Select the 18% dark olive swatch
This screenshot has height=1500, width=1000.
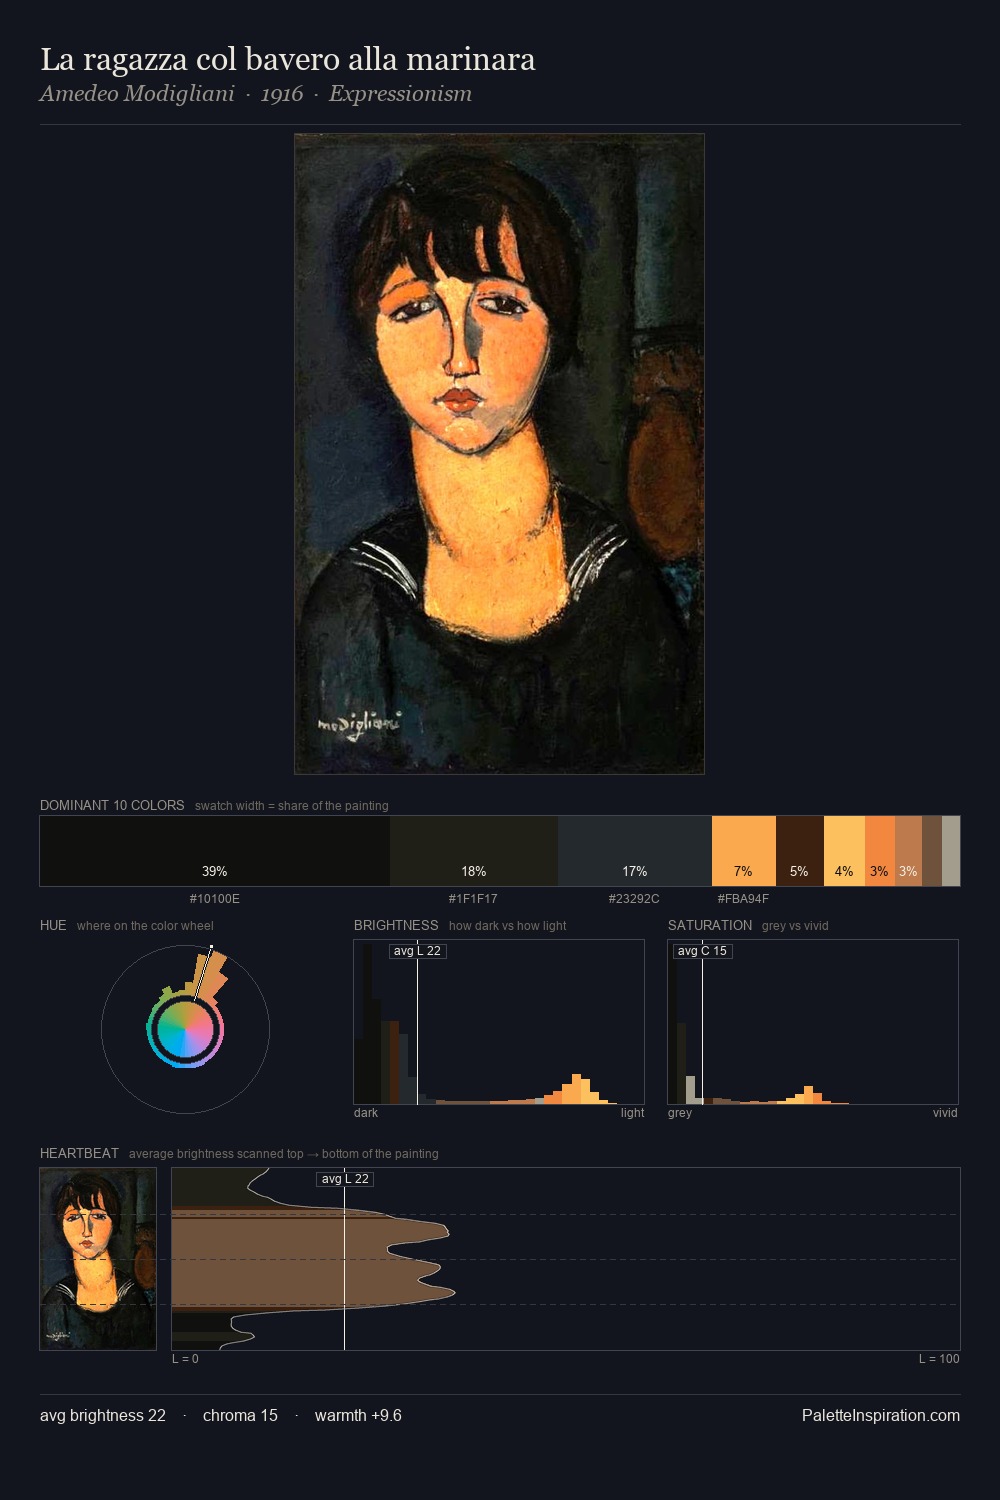474,851
